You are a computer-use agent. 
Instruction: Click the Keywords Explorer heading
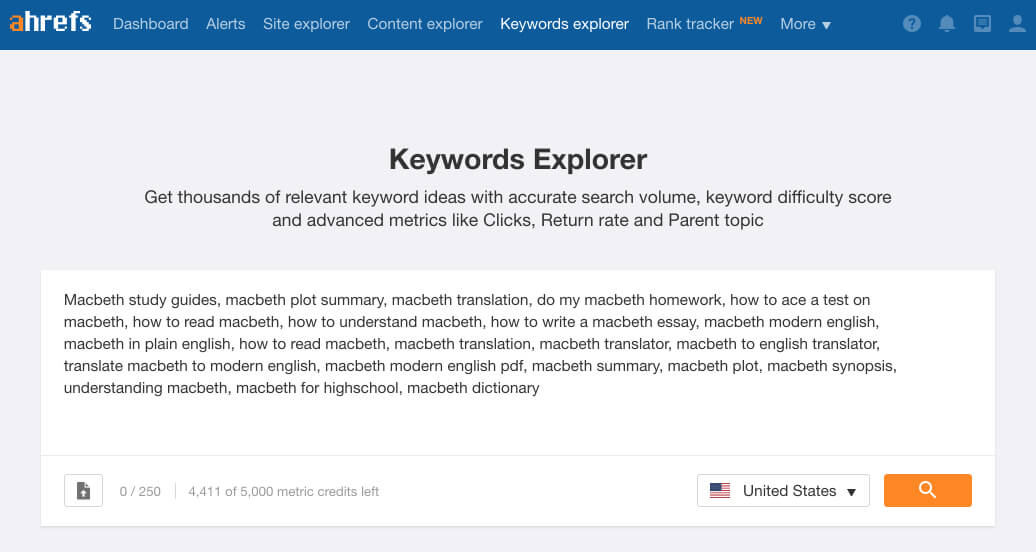point(518,159)
